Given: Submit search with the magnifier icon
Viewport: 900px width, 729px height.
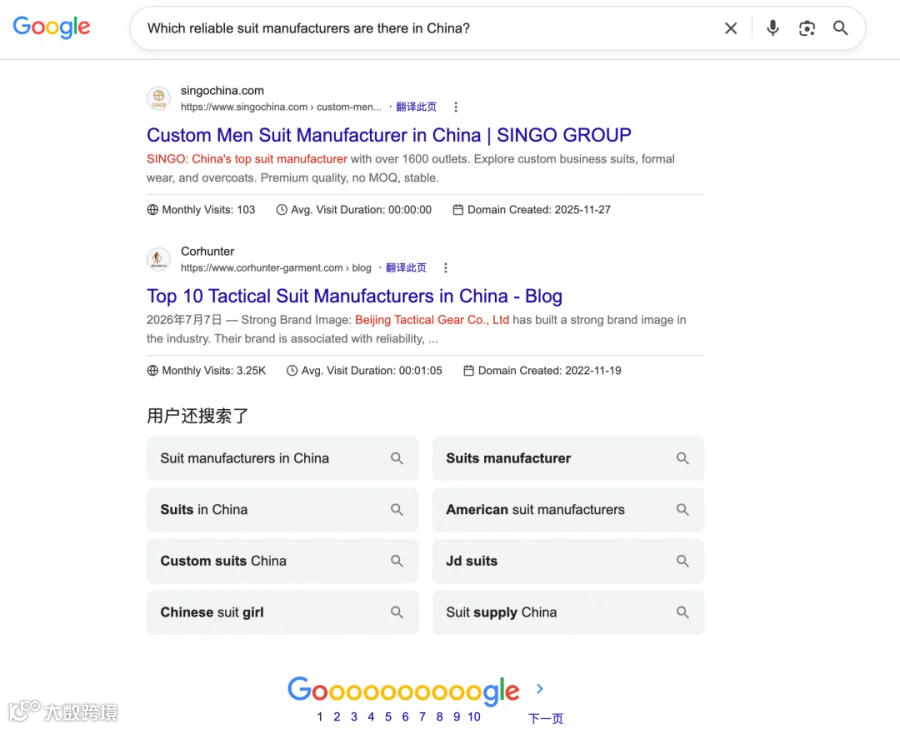Looking at the screenshot, I should (x=840, y=28).
